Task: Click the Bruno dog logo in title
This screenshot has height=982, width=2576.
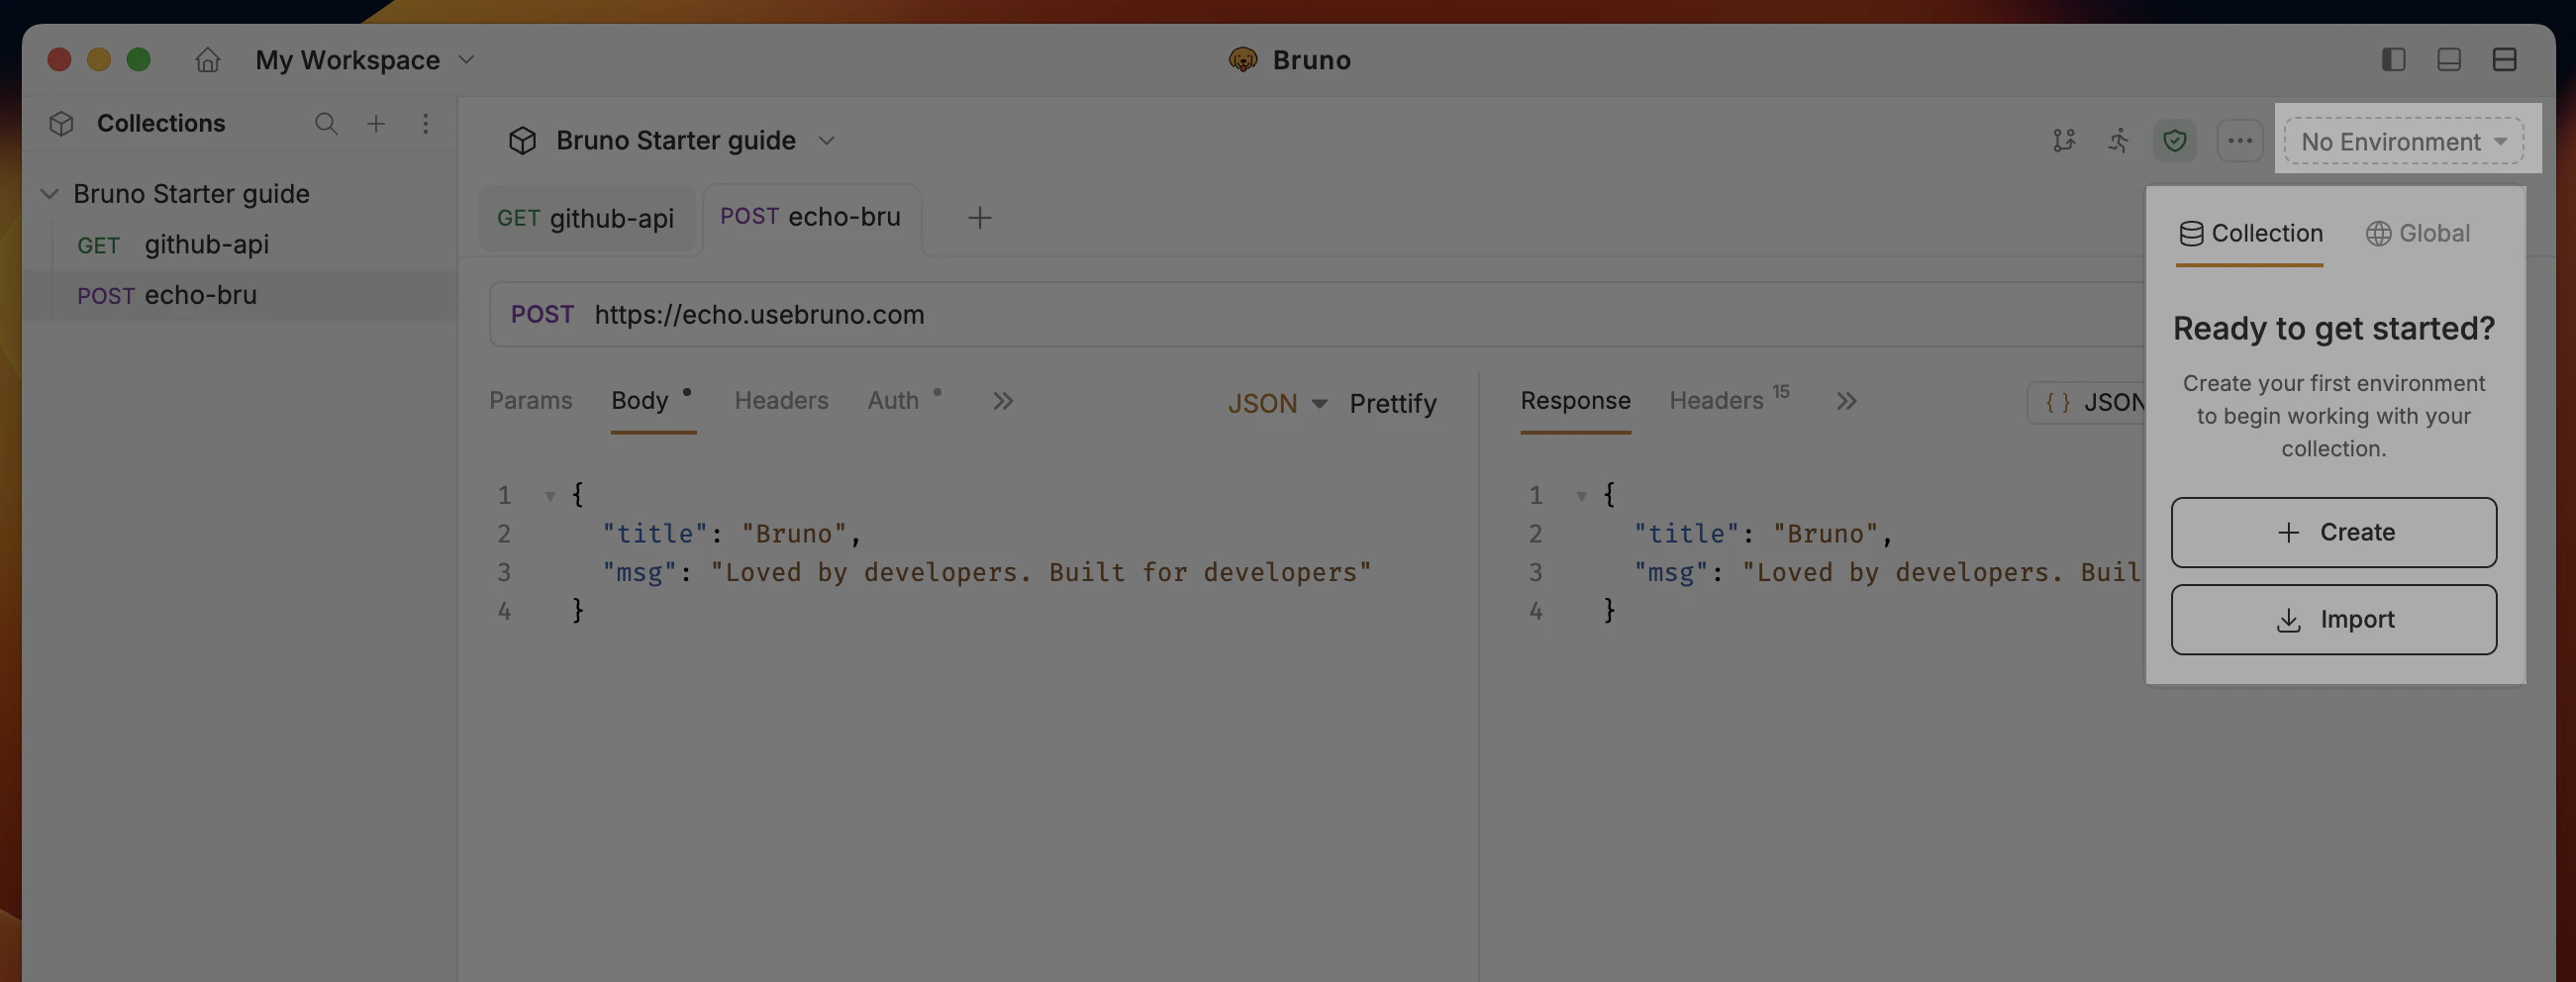Action: 1243,60
